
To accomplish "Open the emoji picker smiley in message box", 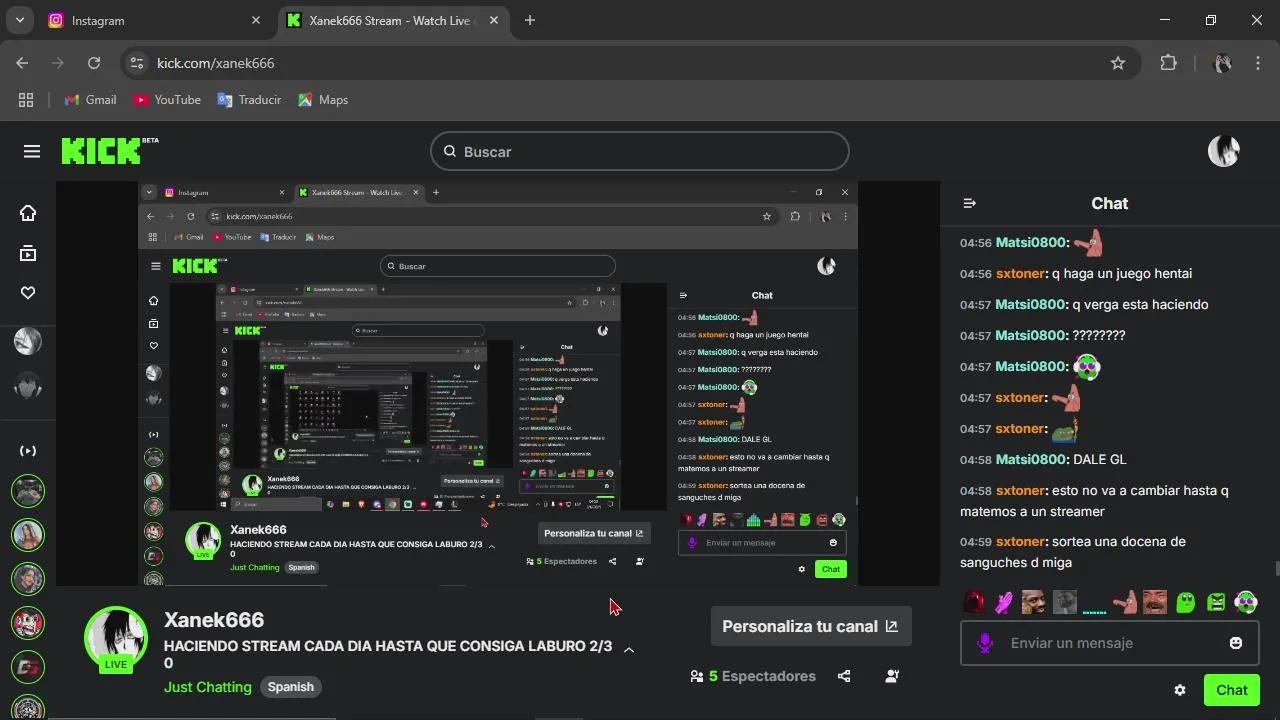I will [x=1236, y=643].
